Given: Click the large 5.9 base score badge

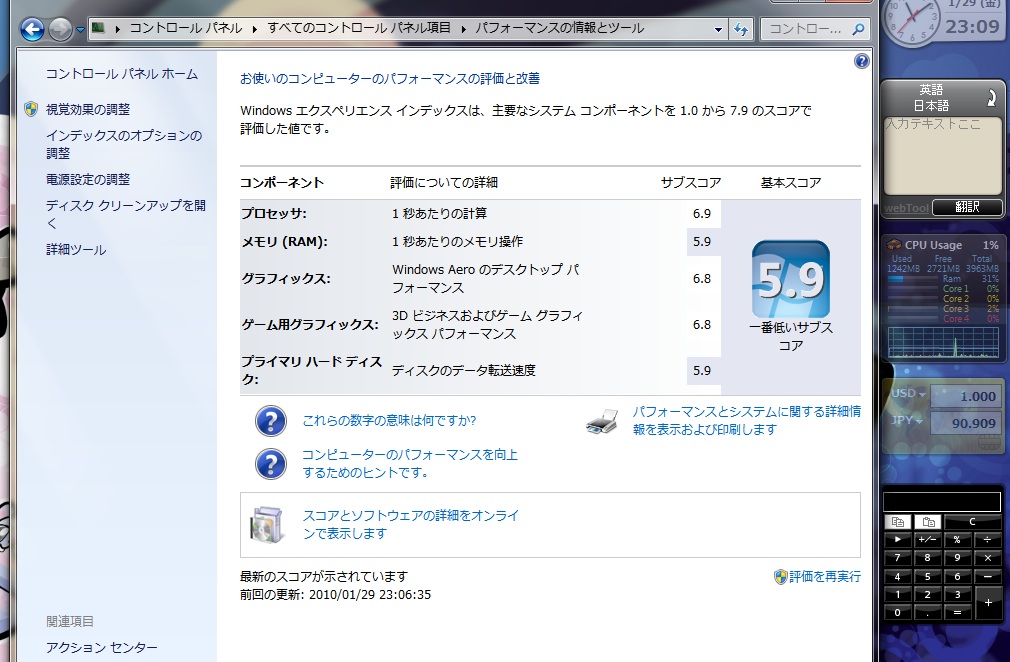Looking at the screenshot, I should 790,279.
